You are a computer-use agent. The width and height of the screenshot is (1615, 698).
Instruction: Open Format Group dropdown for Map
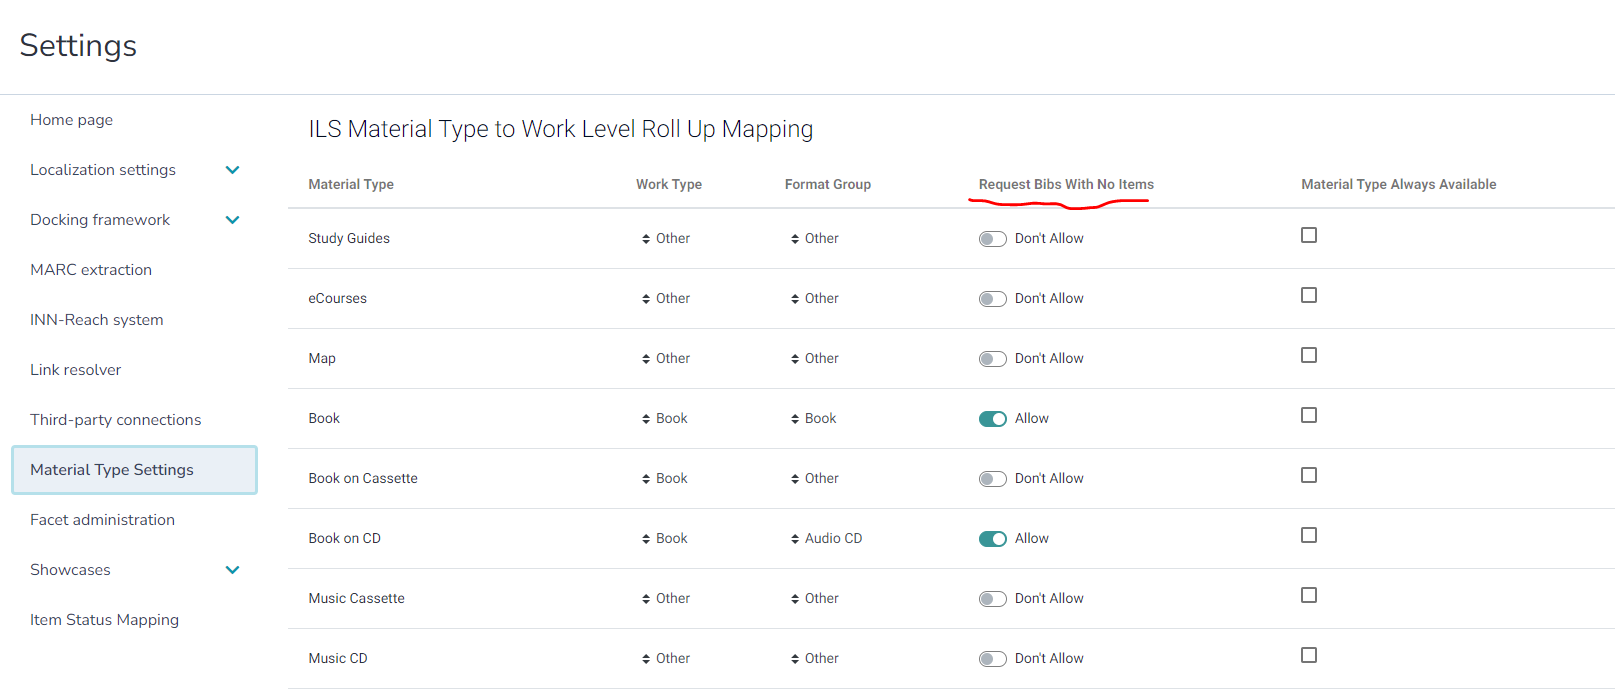pos(815,358)
